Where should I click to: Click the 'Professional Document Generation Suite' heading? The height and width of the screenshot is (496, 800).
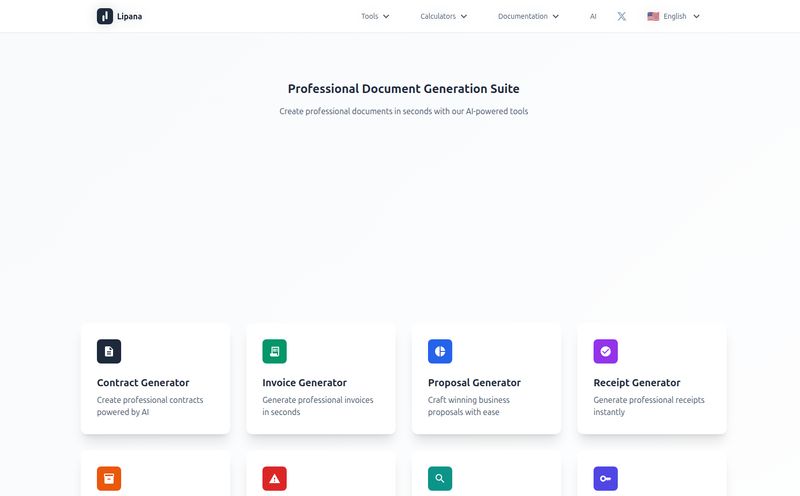(x=404, y=89)
